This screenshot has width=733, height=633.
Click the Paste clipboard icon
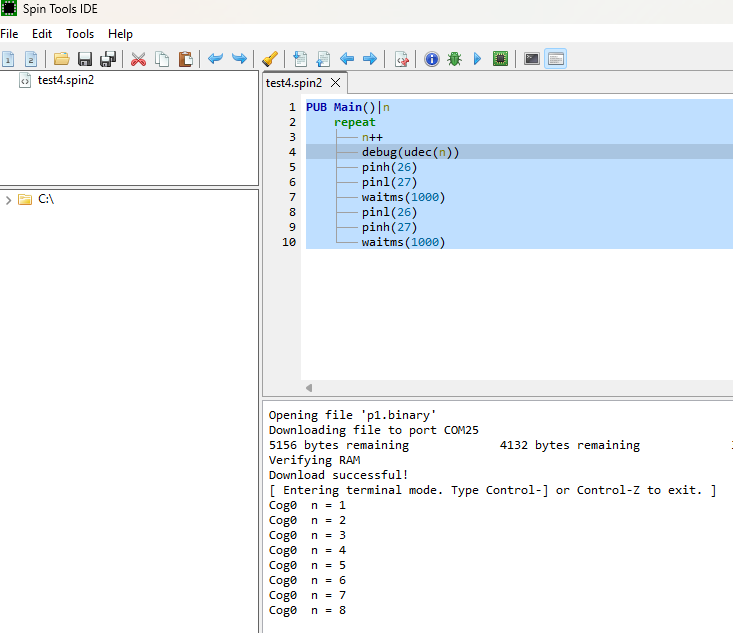[x=185, y=59]
